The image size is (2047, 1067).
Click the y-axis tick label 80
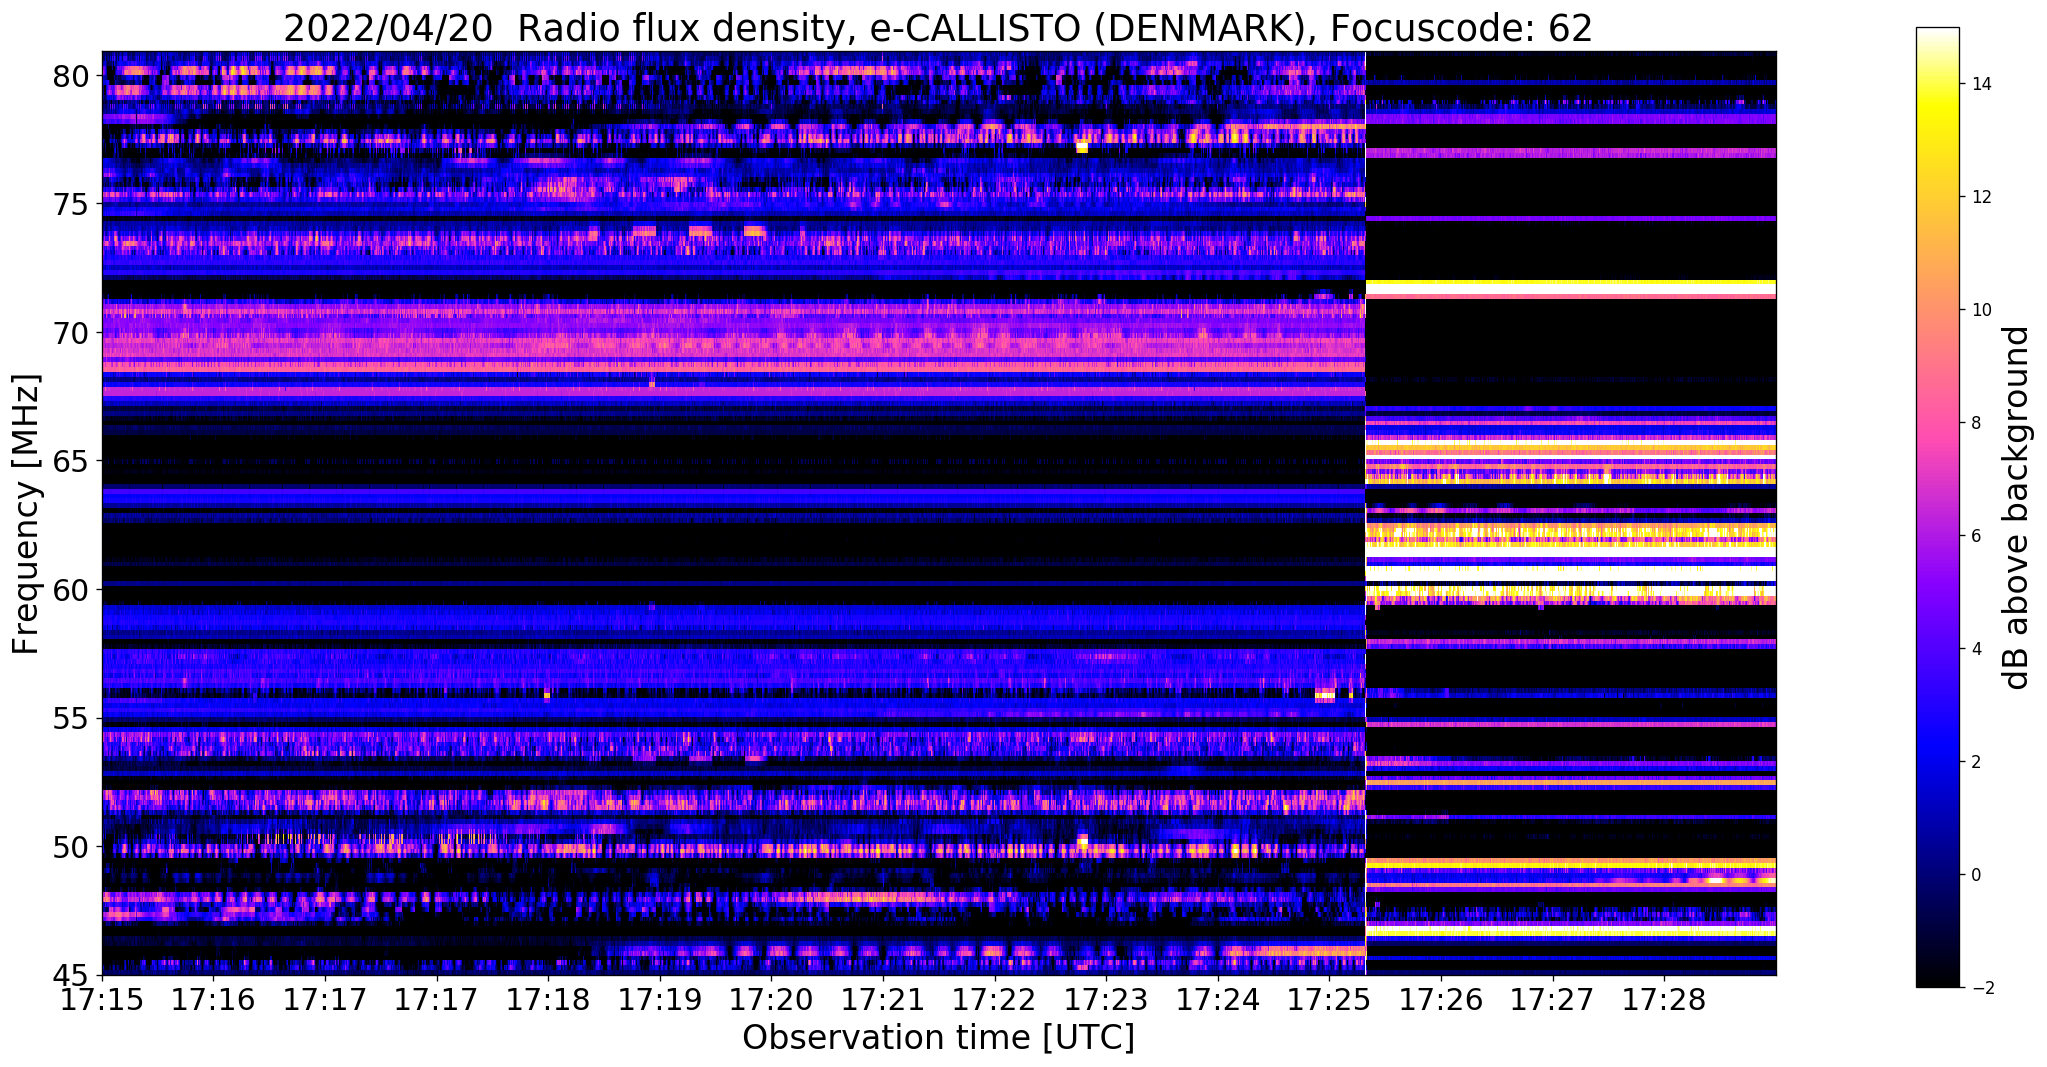[x=73, y=76]
